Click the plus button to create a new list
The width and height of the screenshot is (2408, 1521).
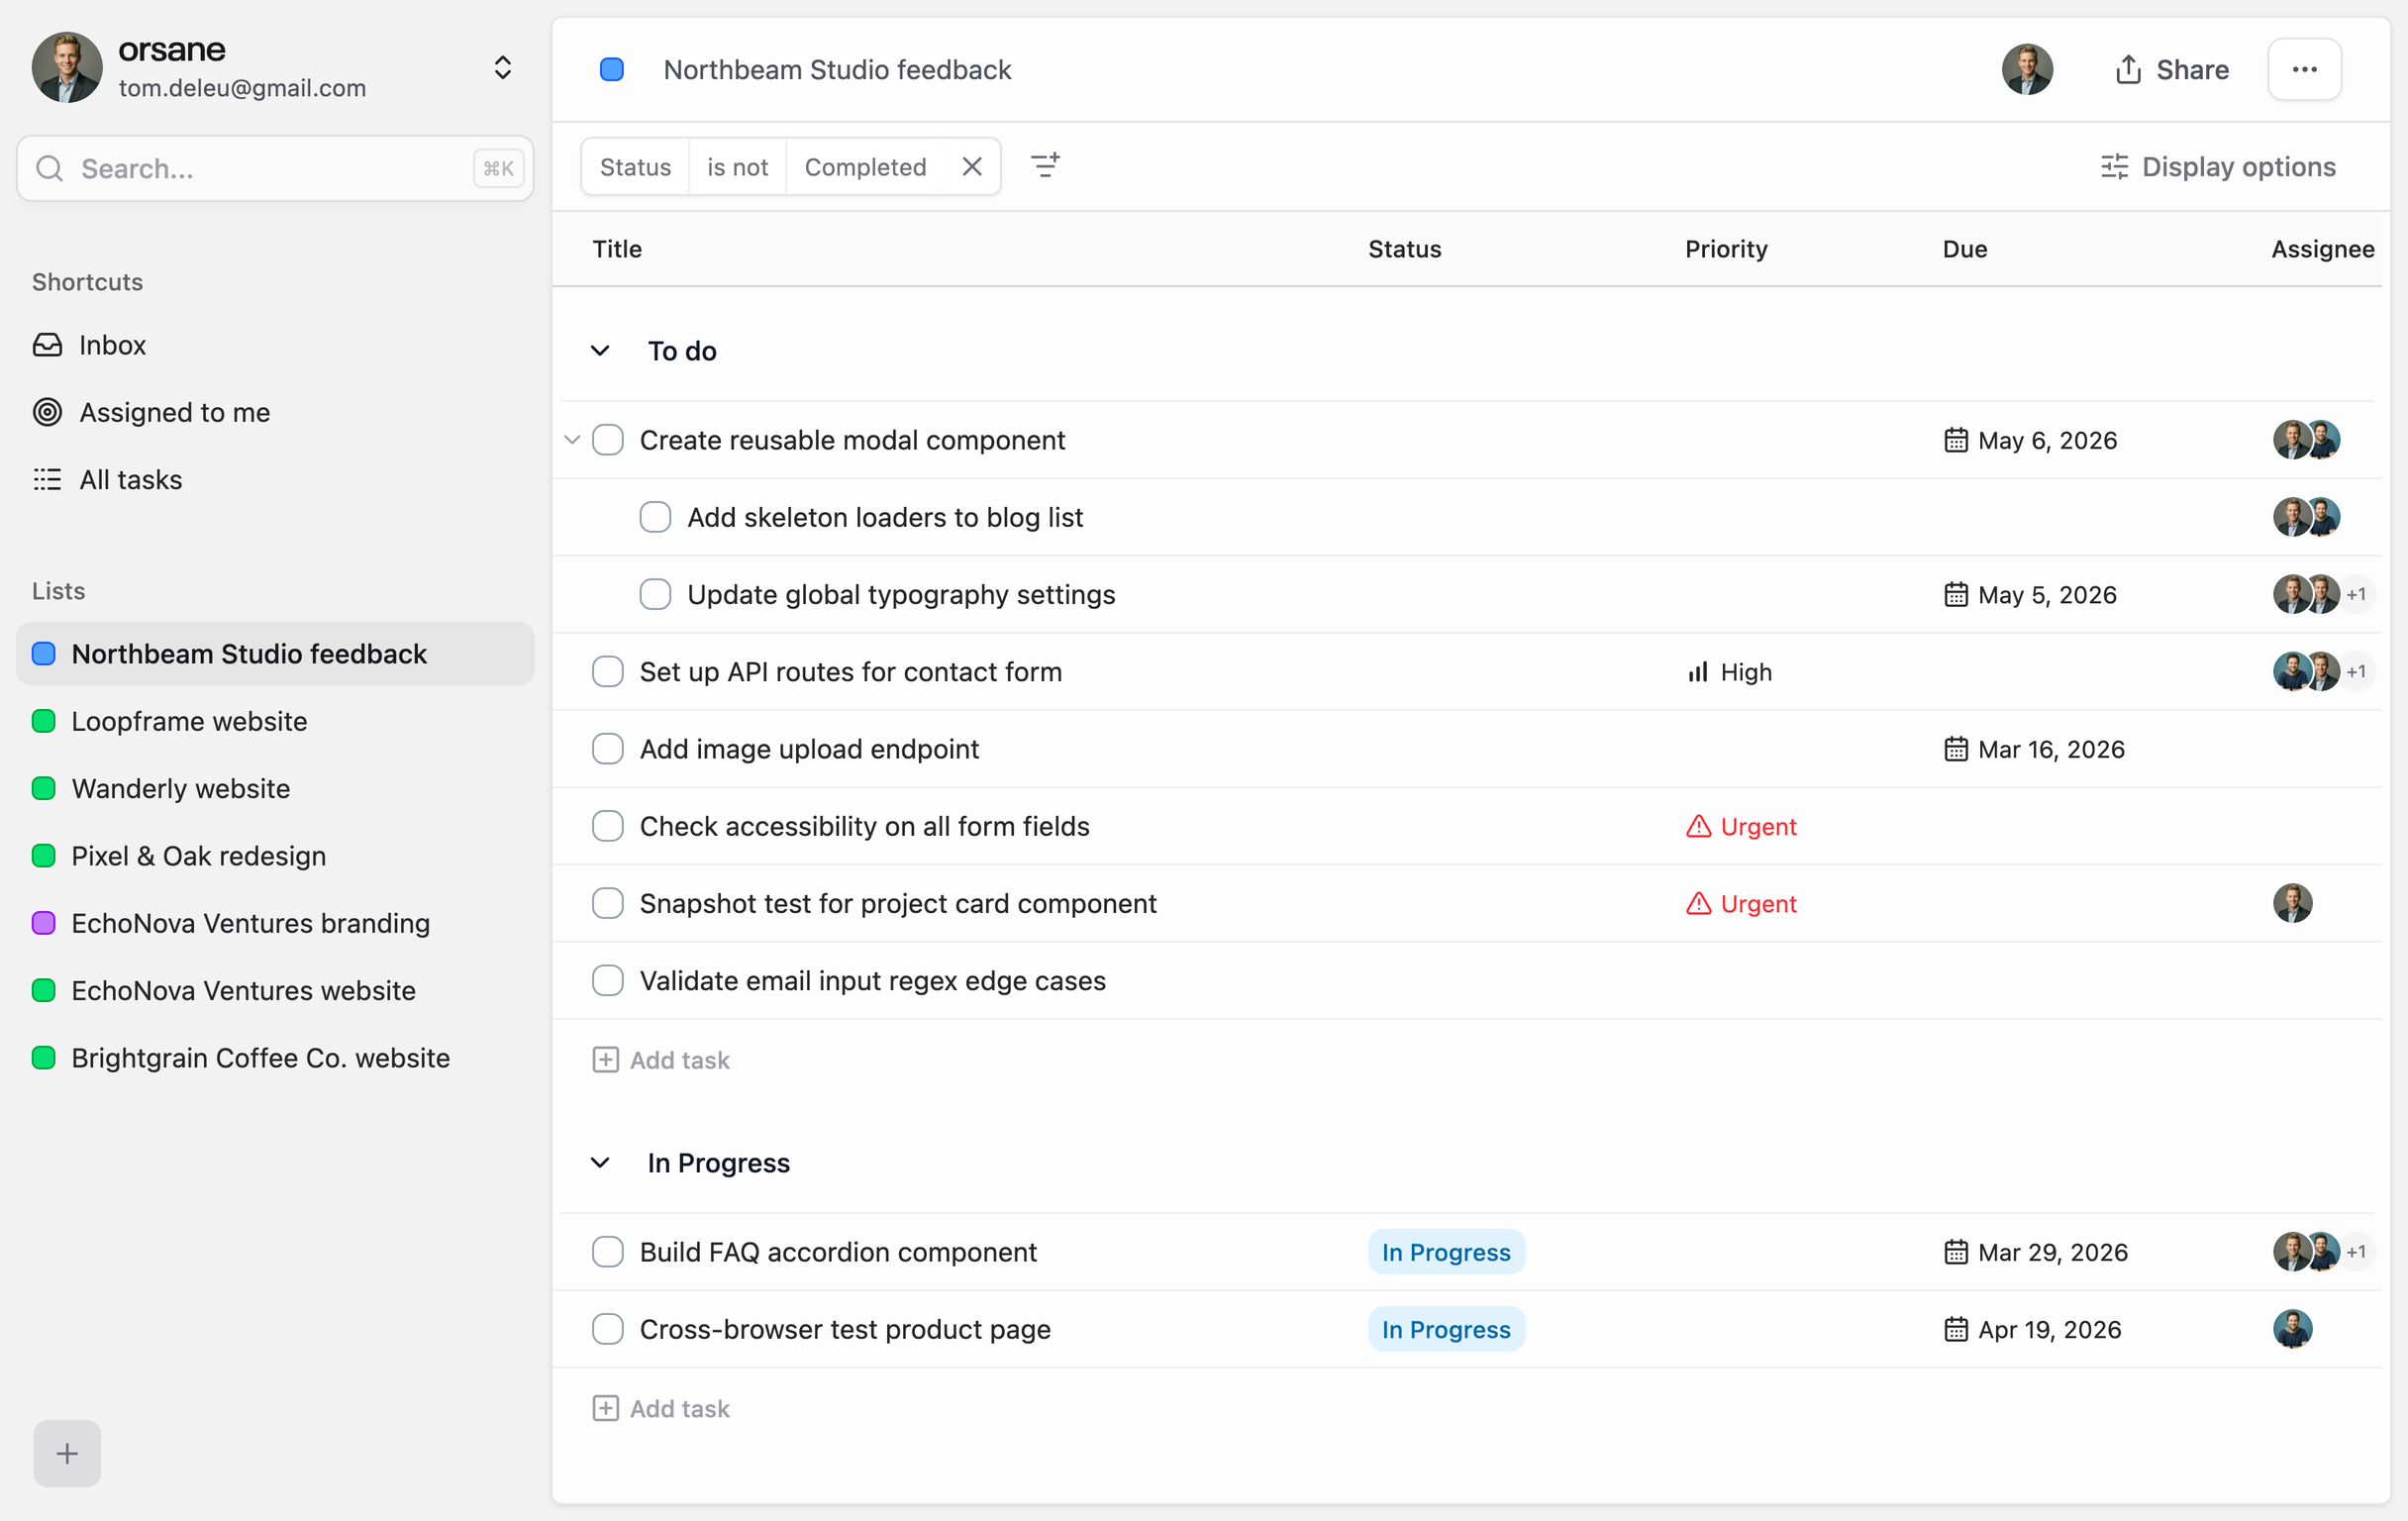point(67,1452)
